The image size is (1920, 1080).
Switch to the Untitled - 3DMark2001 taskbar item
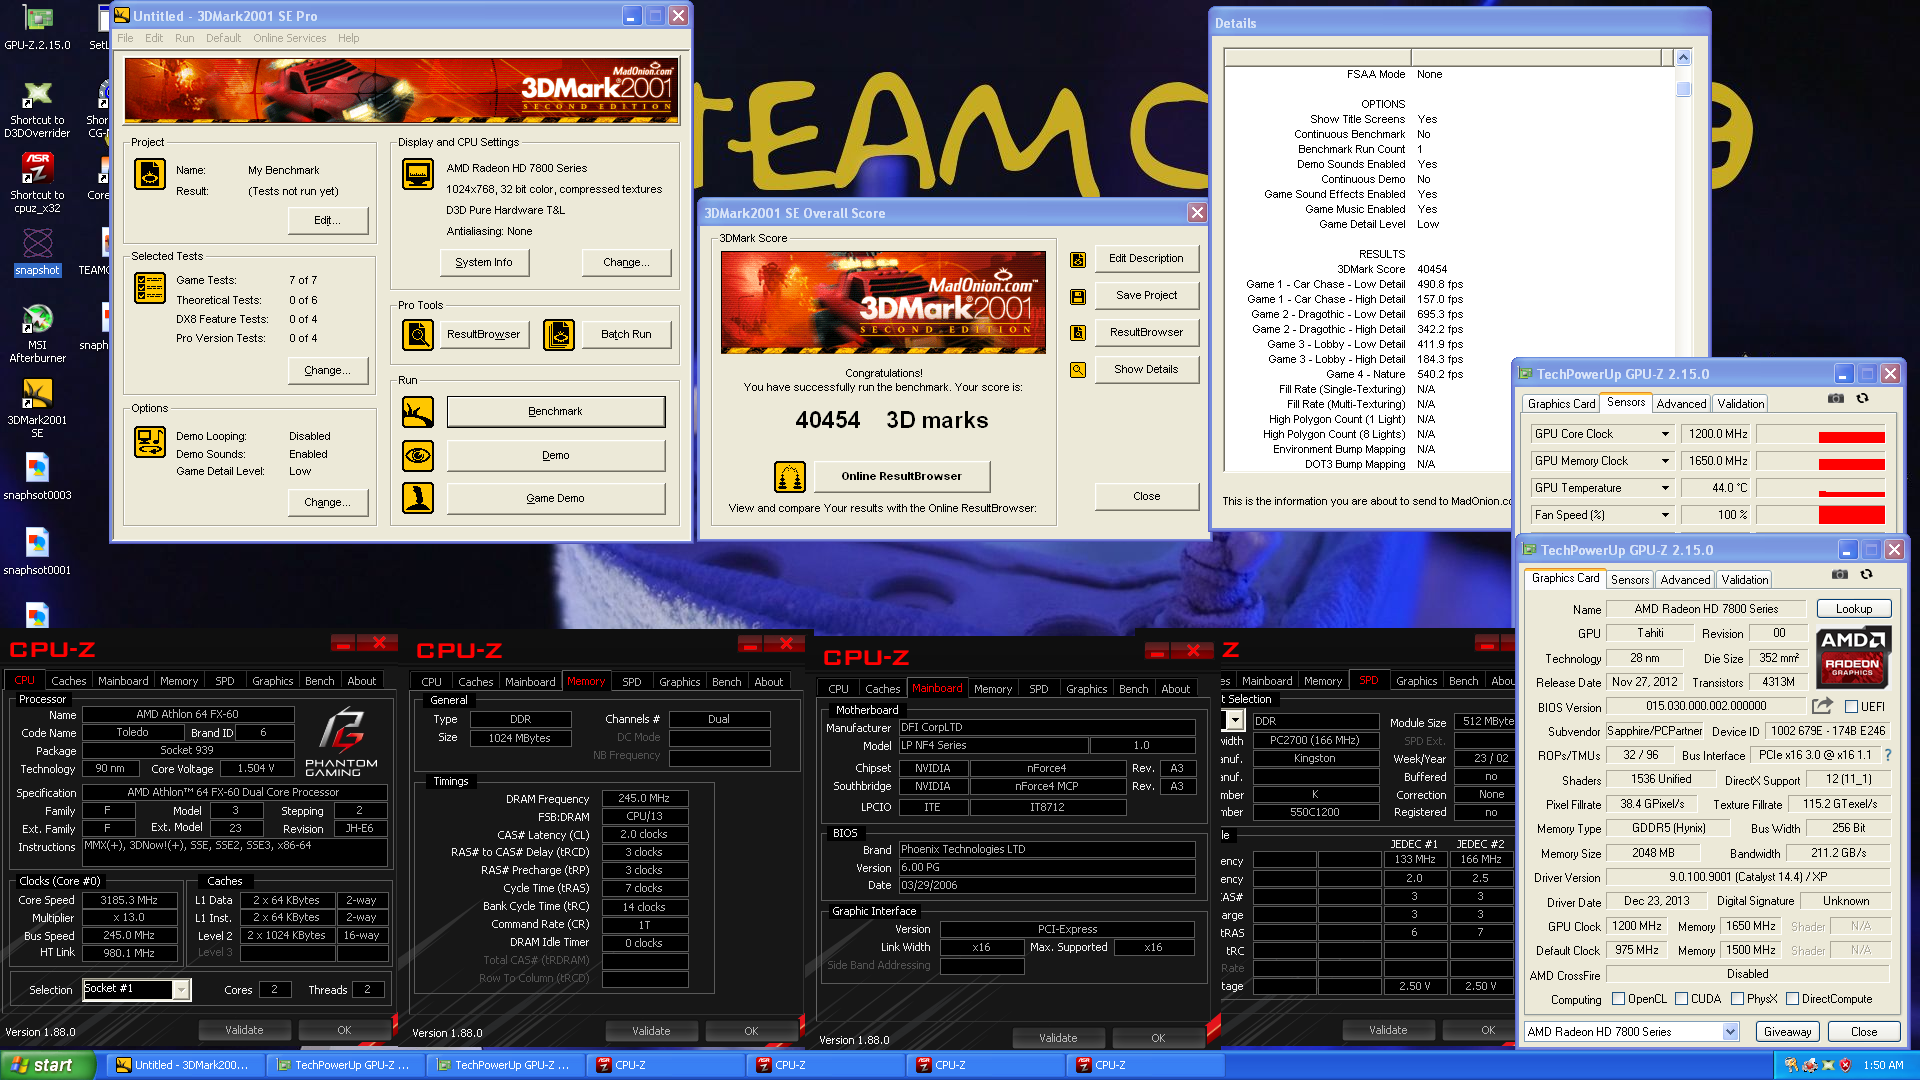click(x=185, y=1065)
